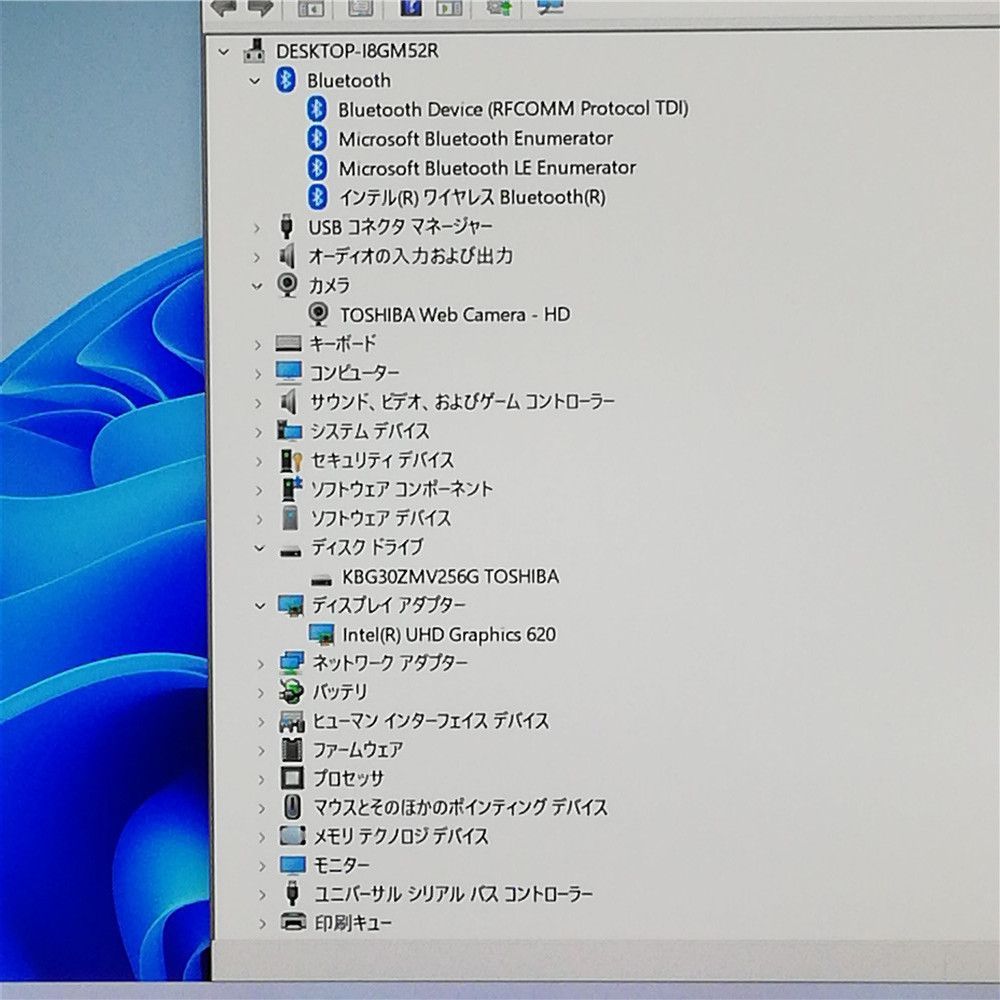Click the Bluetooth category icon
The height and width of the screenshot is (1000, 1000).
[x=285, y=80]
